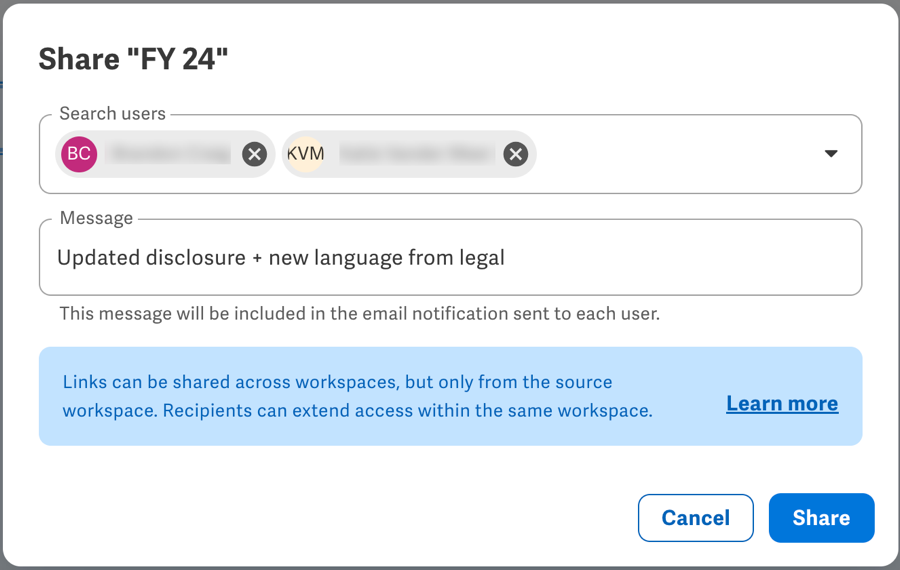This screenshot has width=900, height=570.
Task: Click the plus sign in message text
Action: click(x=257, y=258)
